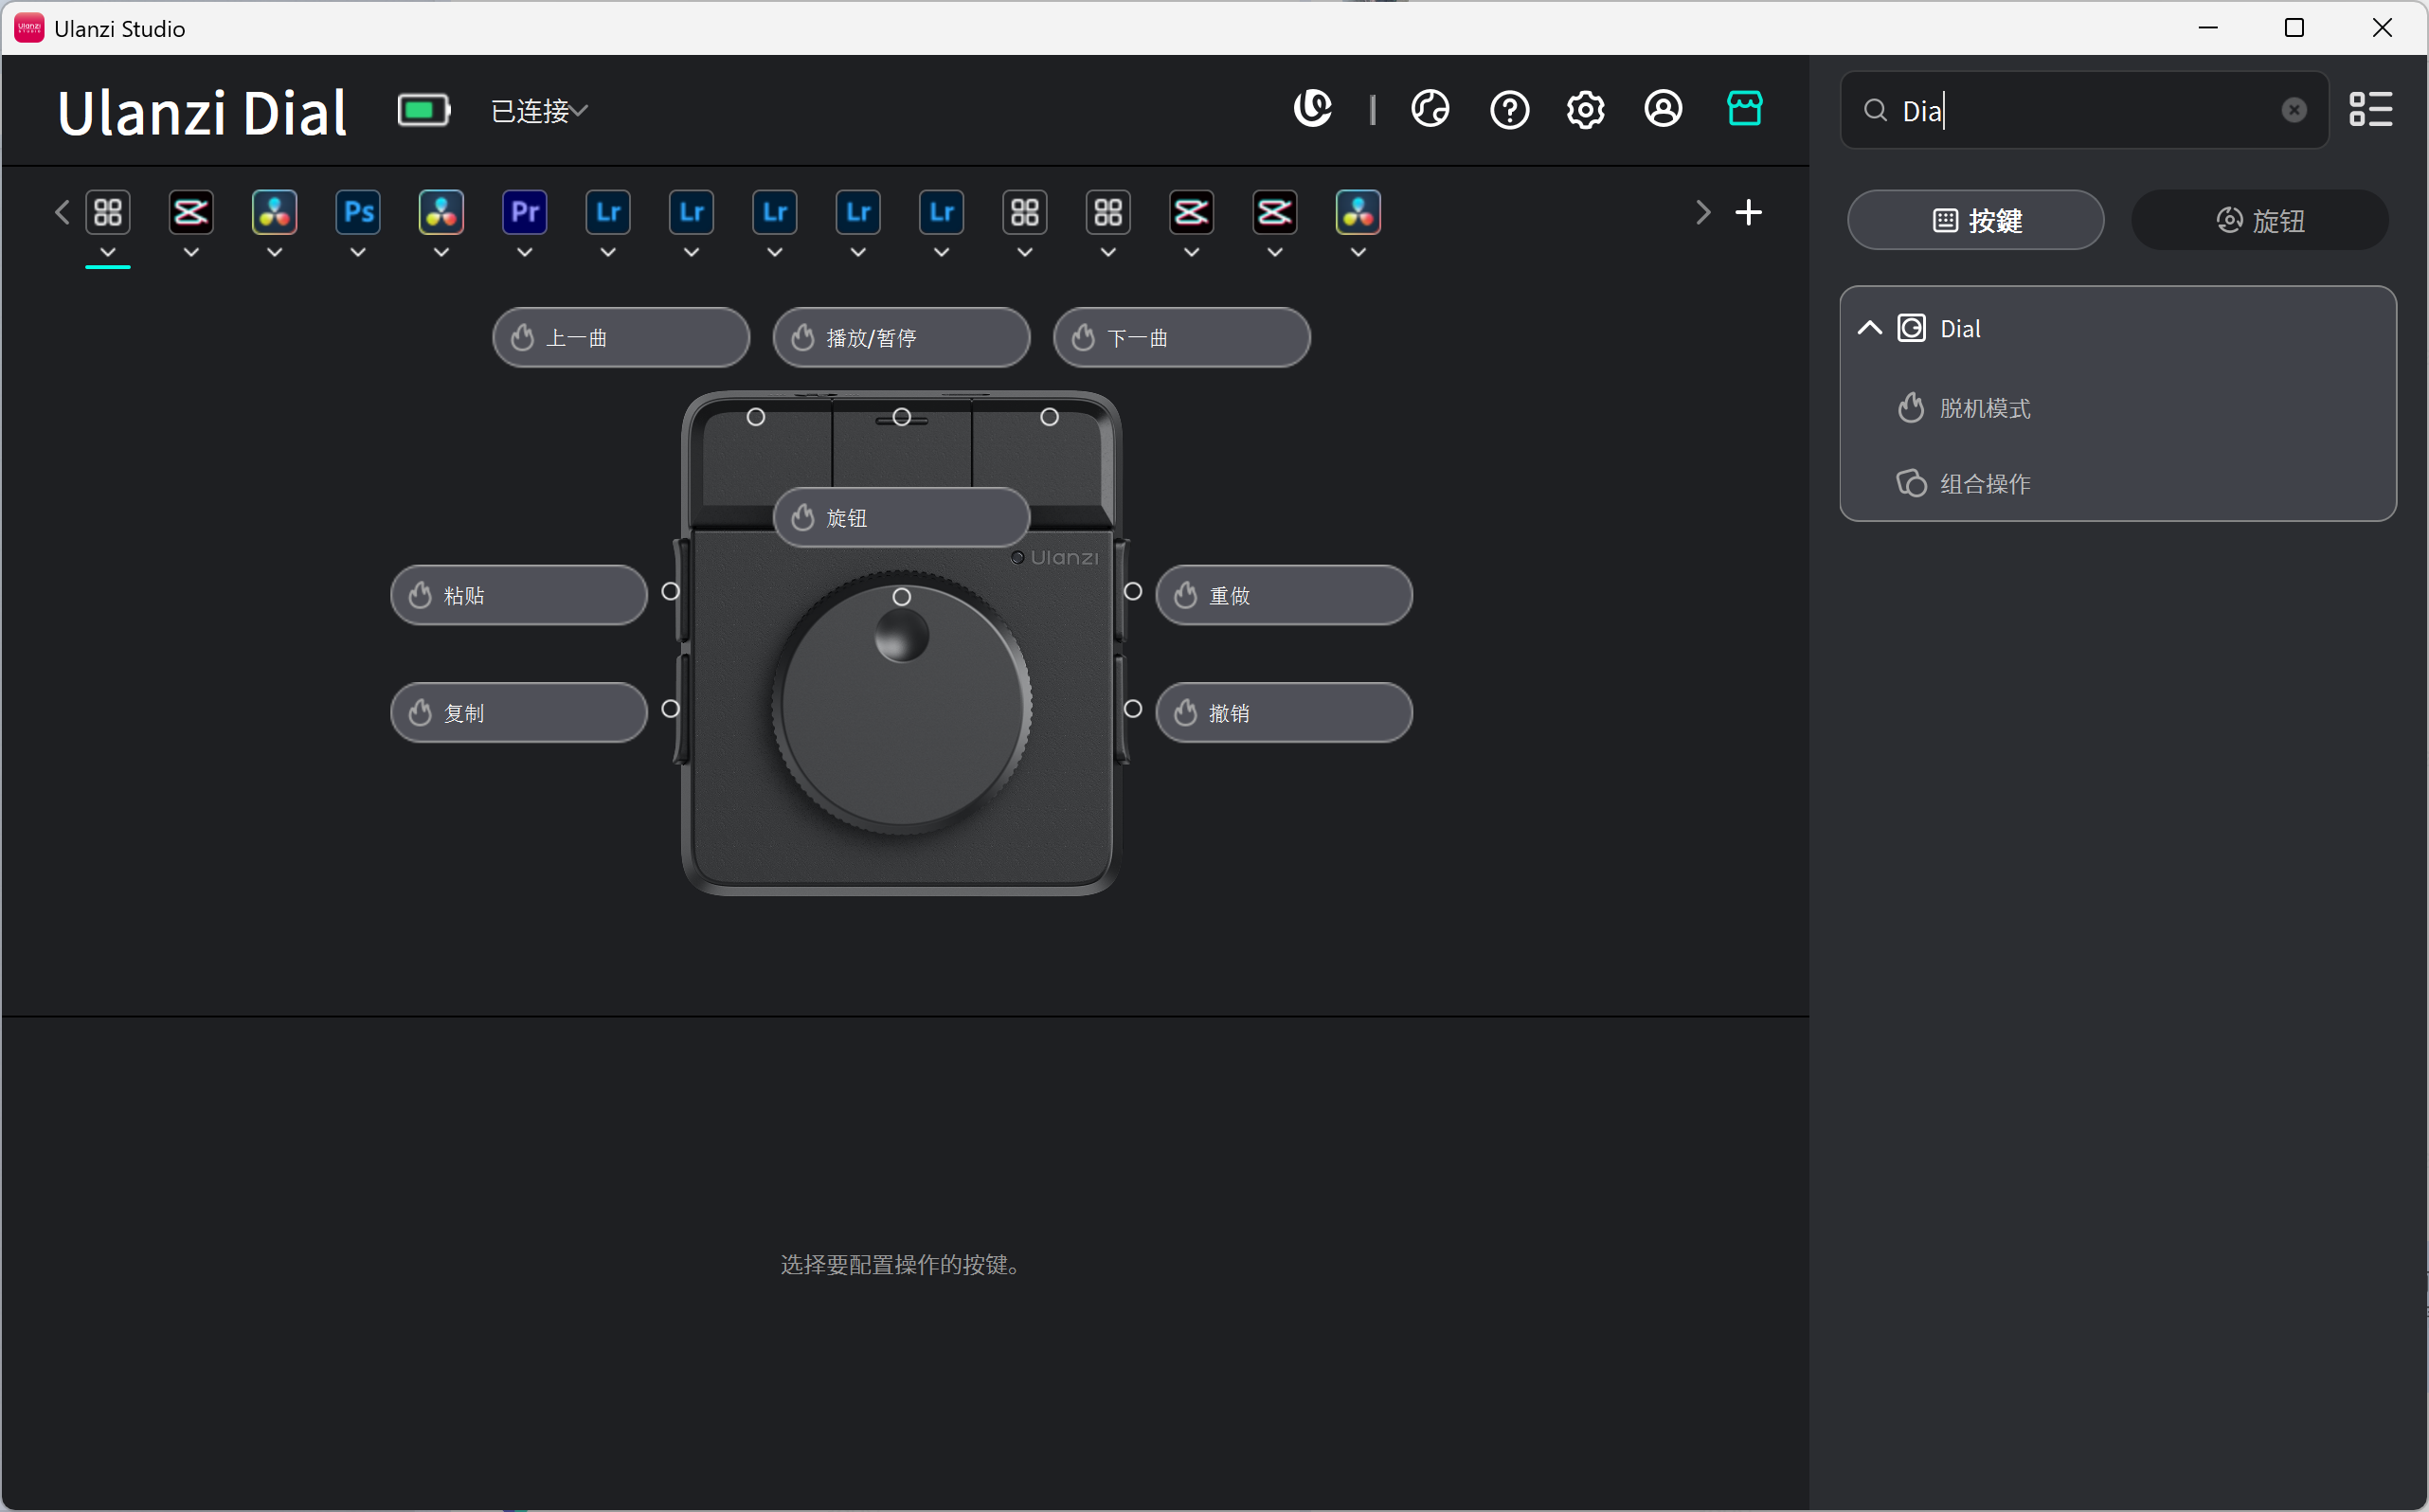Select the 脱机模式 action item
This screenshot has height=1512, width=2429.
tap(1984, 408)
